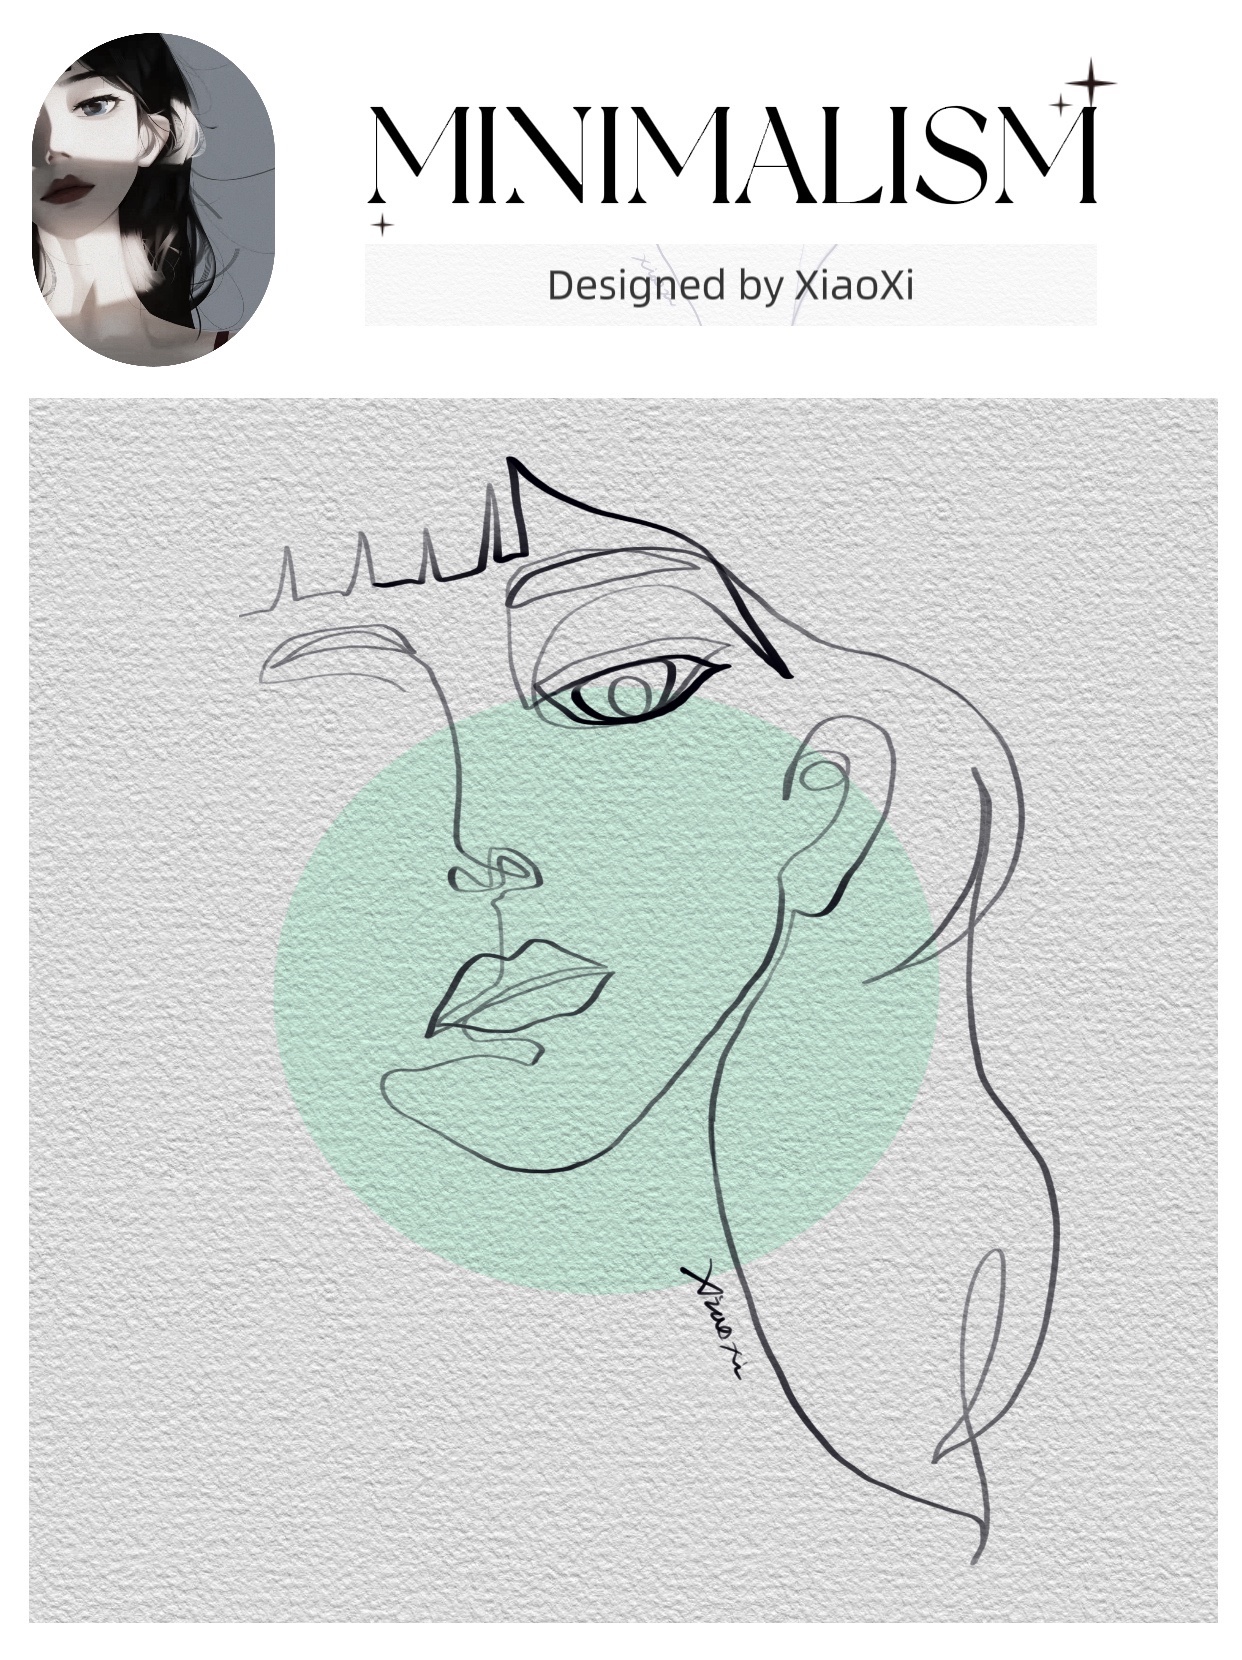This screenshot has width=1242, height=1660.
Task: Click the gray subtitle banner strip
Action: click(730, 285)
